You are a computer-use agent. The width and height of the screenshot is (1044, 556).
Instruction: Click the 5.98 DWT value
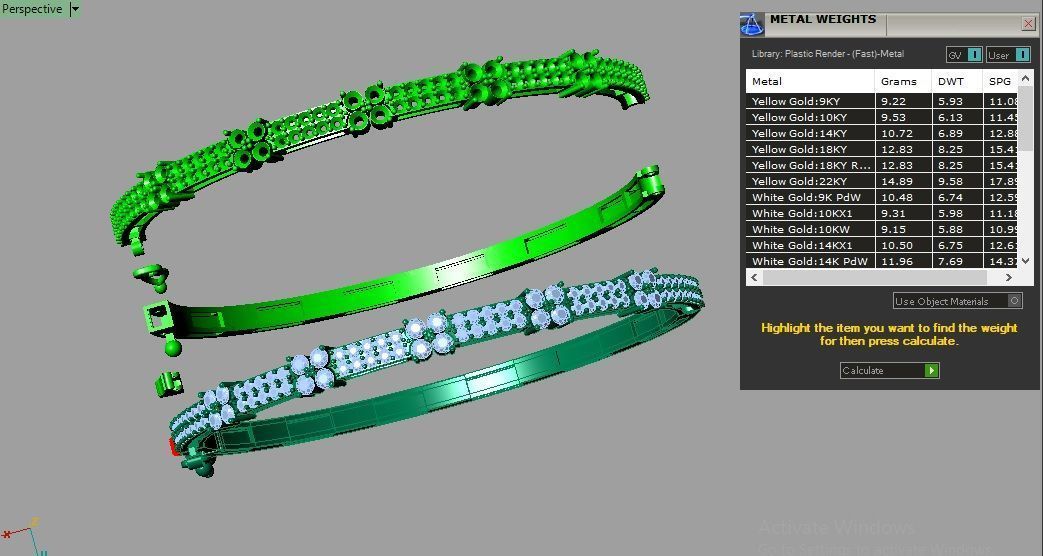tap(951, 213)
